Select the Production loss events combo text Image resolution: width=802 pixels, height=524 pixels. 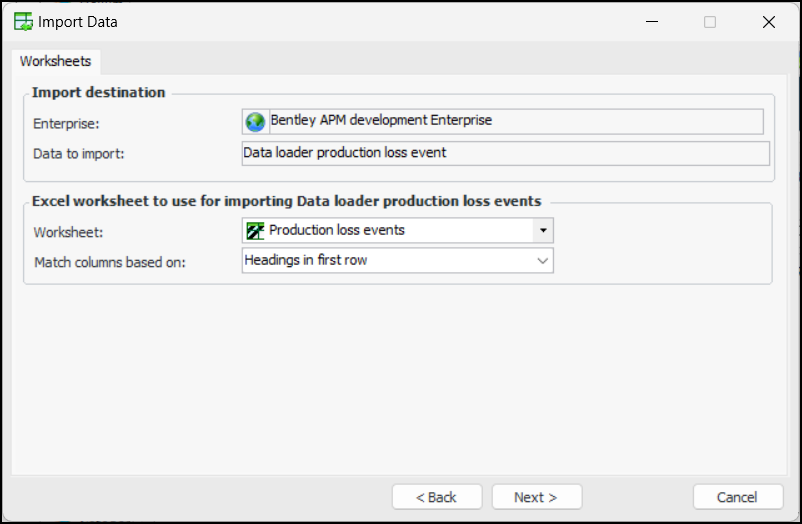coord(337,230)
